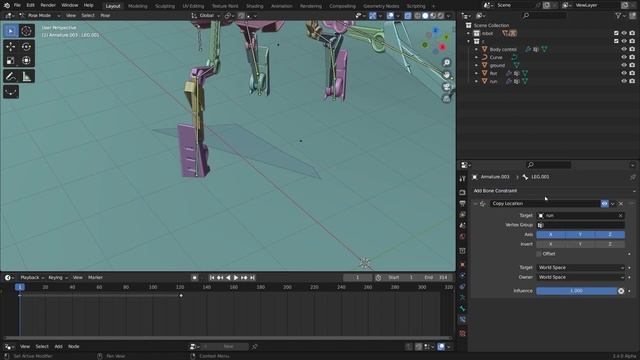Open the File menu
The width and height of the screenshot is (640, 360).
(x=17, y=5)
